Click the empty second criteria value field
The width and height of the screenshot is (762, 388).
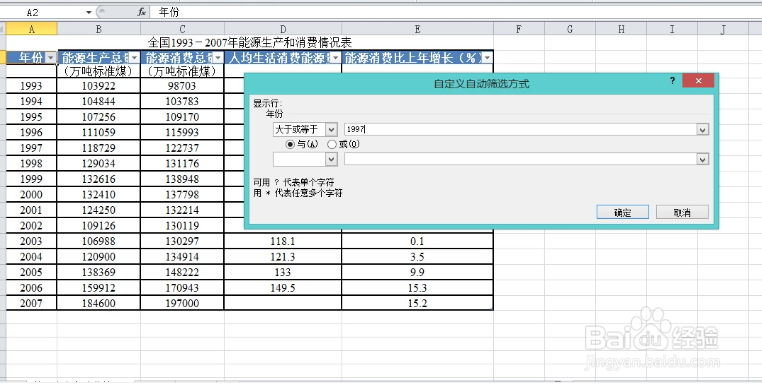click(520, 159)
